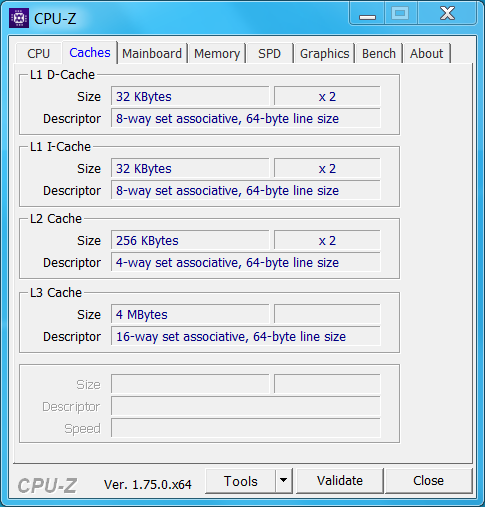Click the L1 I-Cache descriptor field
Image resolution: width=485 pixels, height=507 pixels.
(246, 190)
